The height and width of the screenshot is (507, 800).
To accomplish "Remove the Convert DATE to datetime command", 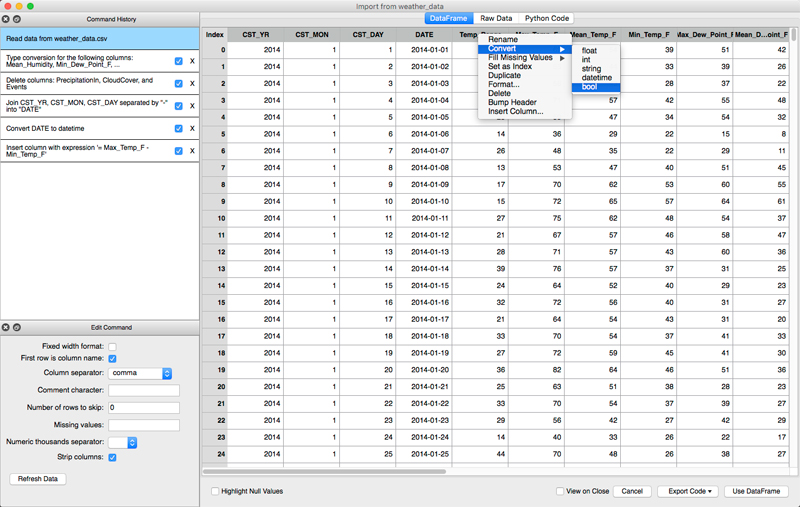I will [192, 129].
